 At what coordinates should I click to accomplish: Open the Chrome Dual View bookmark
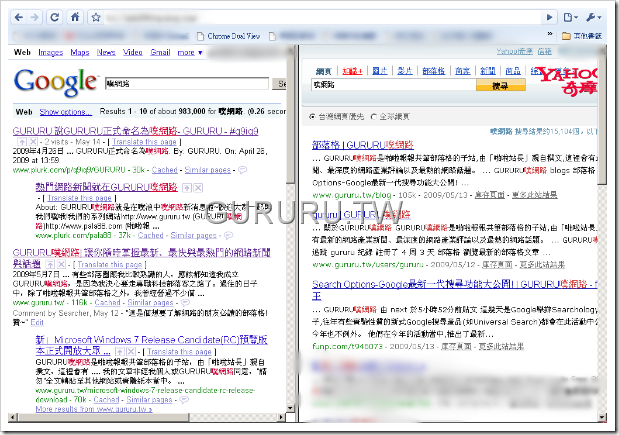pyautogui.click(x=229, y=36)
